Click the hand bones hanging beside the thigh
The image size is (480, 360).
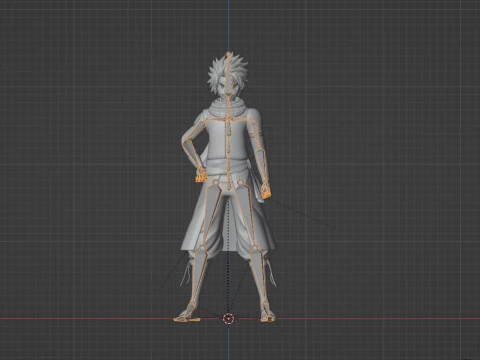pos(265,191)
